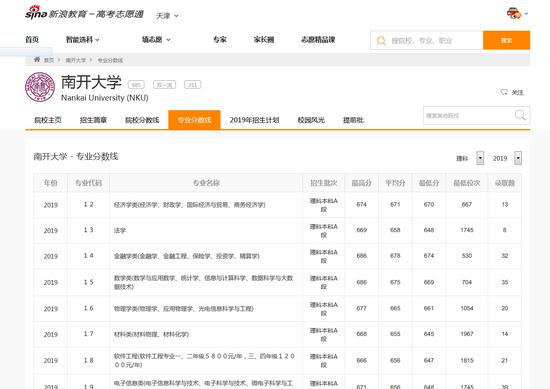Click the 南开大学 - 专业分数线 heading
The height and width of the screenshot is (389, 550).
[x=76, y=156]
